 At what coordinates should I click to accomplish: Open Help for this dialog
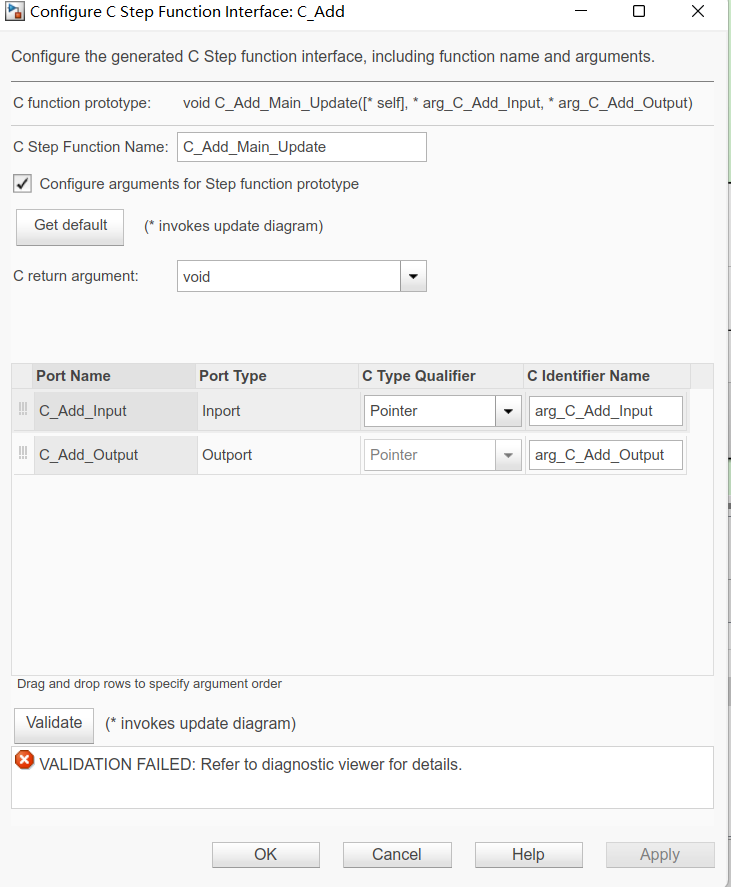[x=528, y=854]
